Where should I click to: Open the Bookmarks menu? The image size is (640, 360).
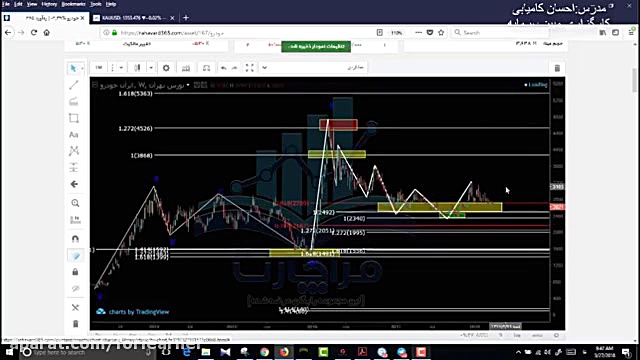73,4
